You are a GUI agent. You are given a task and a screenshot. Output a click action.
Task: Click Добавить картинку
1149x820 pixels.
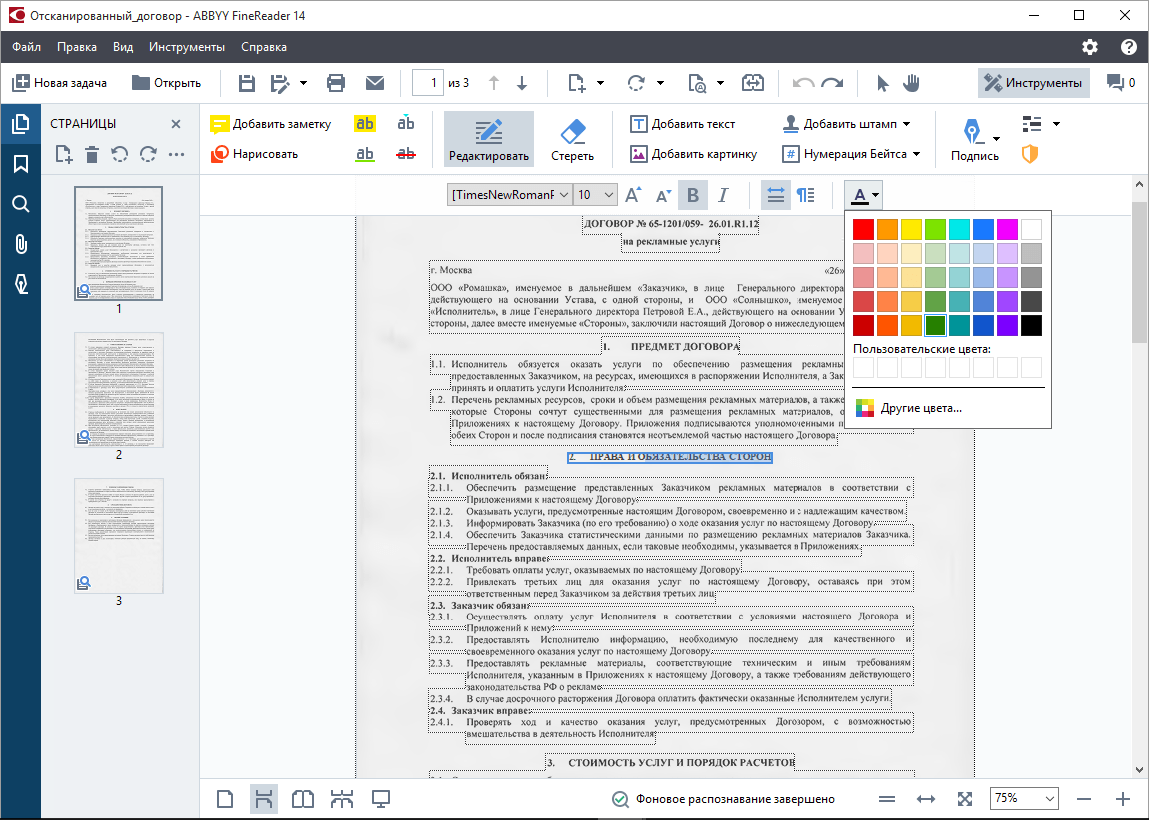point(693,154)
